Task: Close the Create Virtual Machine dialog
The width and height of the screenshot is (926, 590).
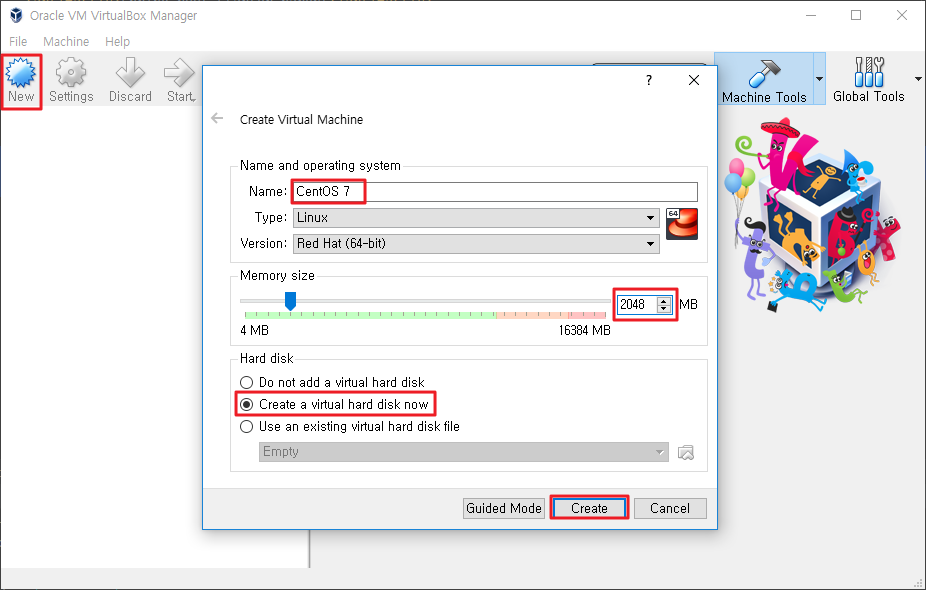Action: 694,80
